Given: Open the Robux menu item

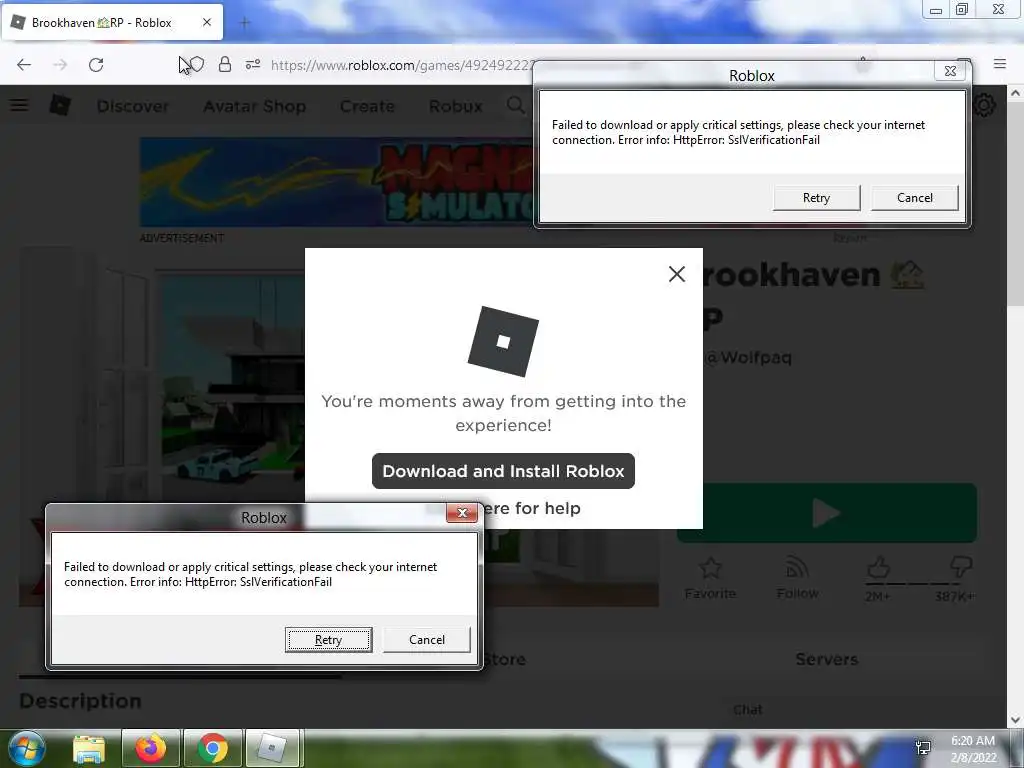Looking at the screenshot, I should [x=455, y=106].
